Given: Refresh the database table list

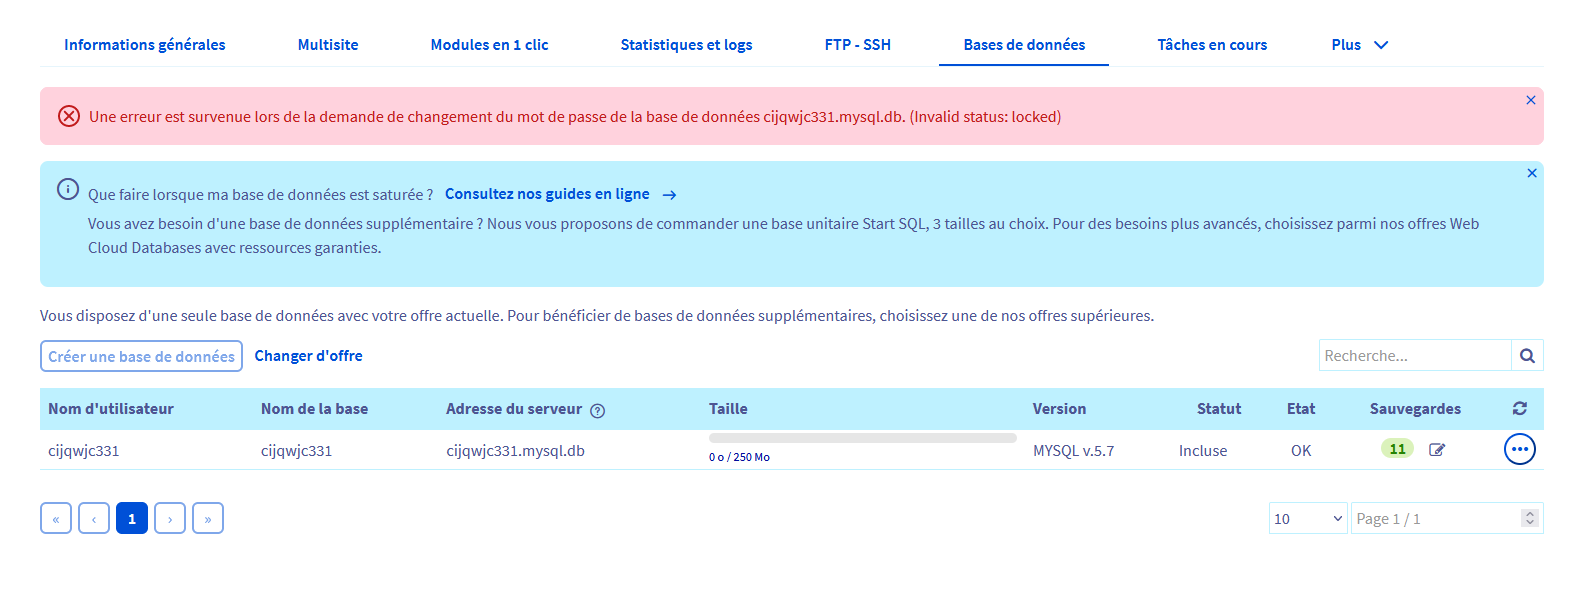Looking at the screenshot, I should (1519, 408).
